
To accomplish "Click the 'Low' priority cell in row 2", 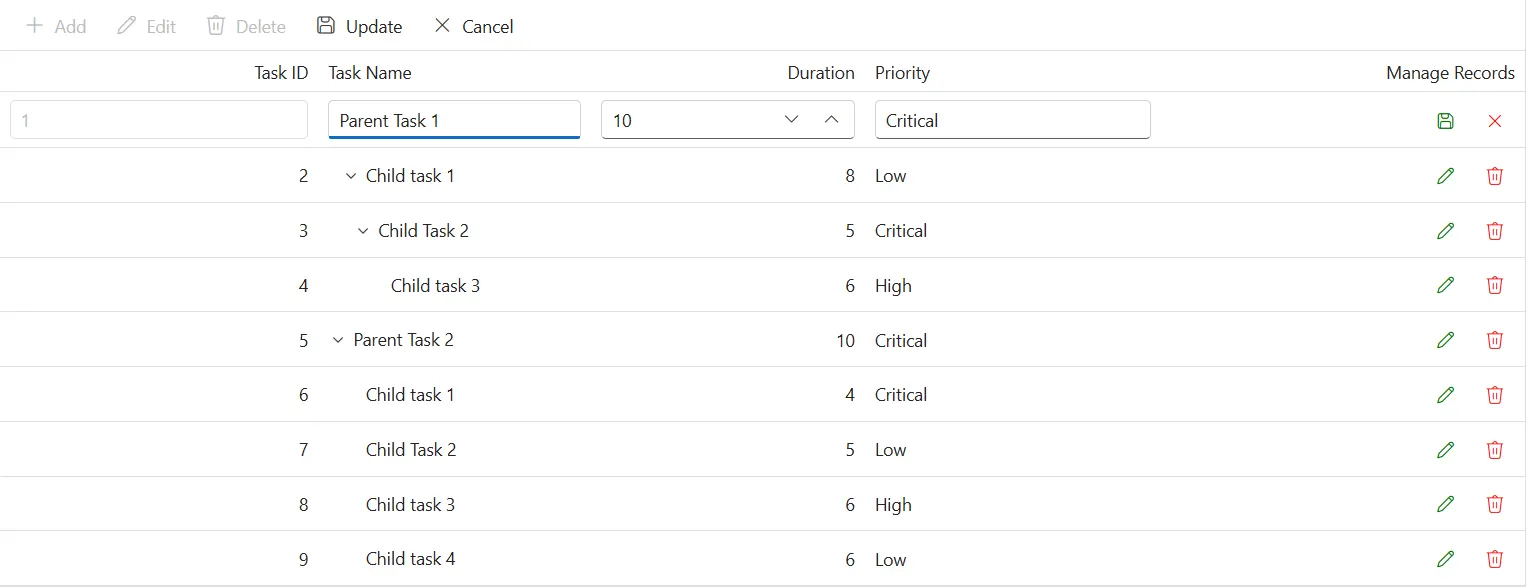I will pos(890,176).
